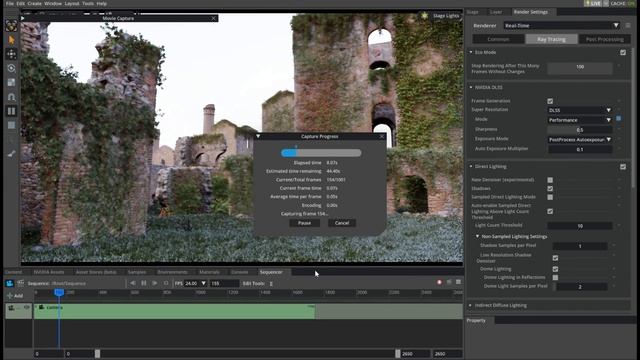Click the Edit Tools split icon
Image resolution: width=640 pixels, height=360 pixels.
[x=271, y=283]
